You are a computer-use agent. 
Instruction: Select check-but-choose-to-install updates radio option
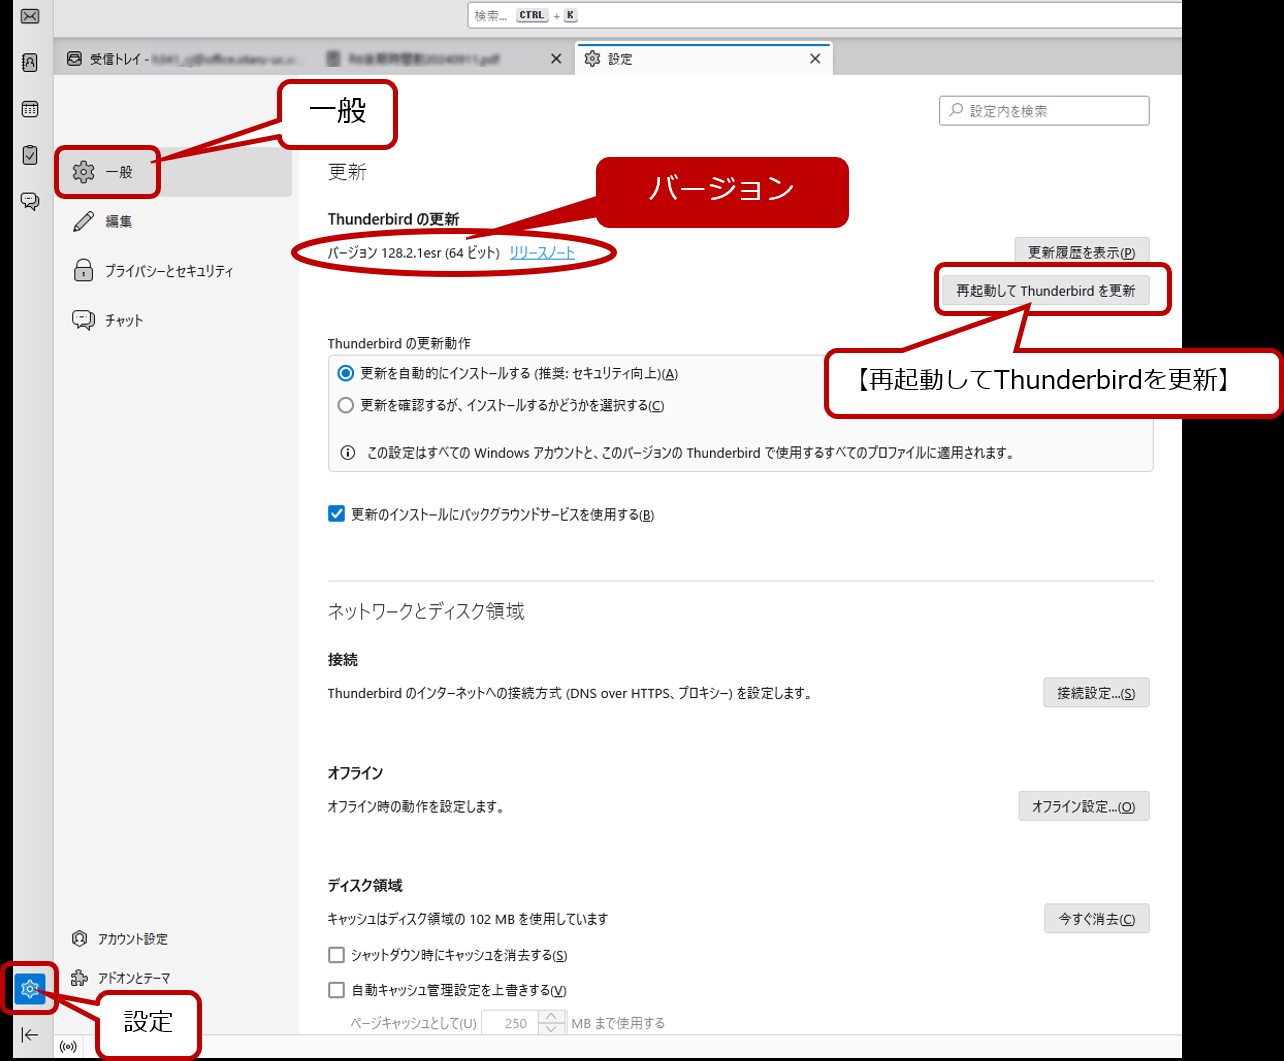[x=346, y=405]
